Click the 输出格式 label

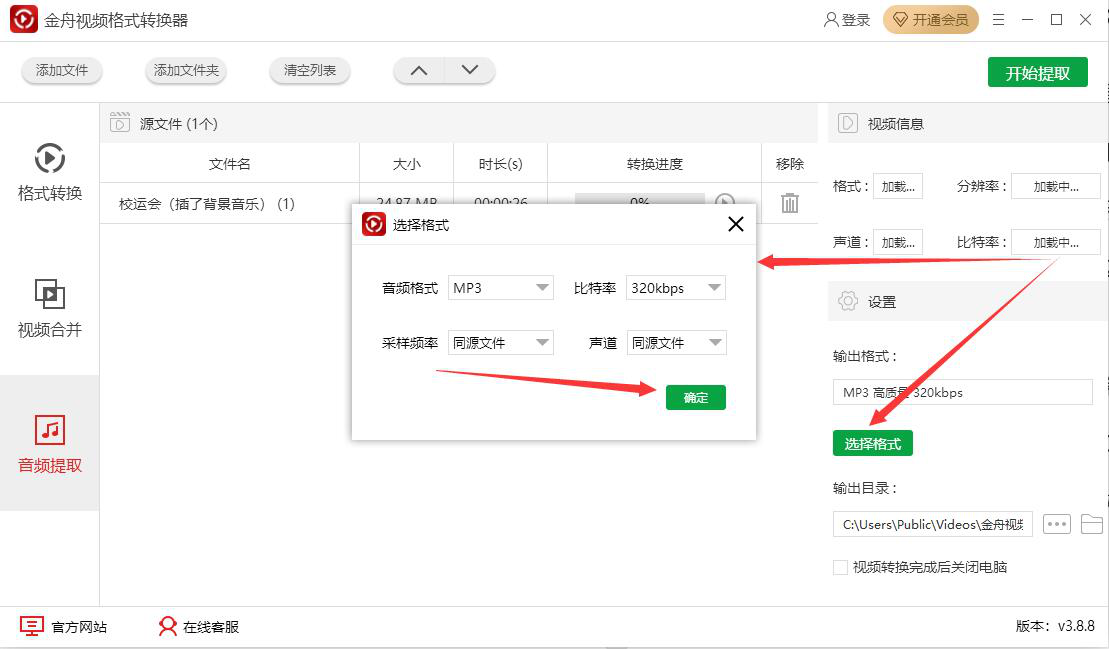pyautogui.click(x=864, y=356)
